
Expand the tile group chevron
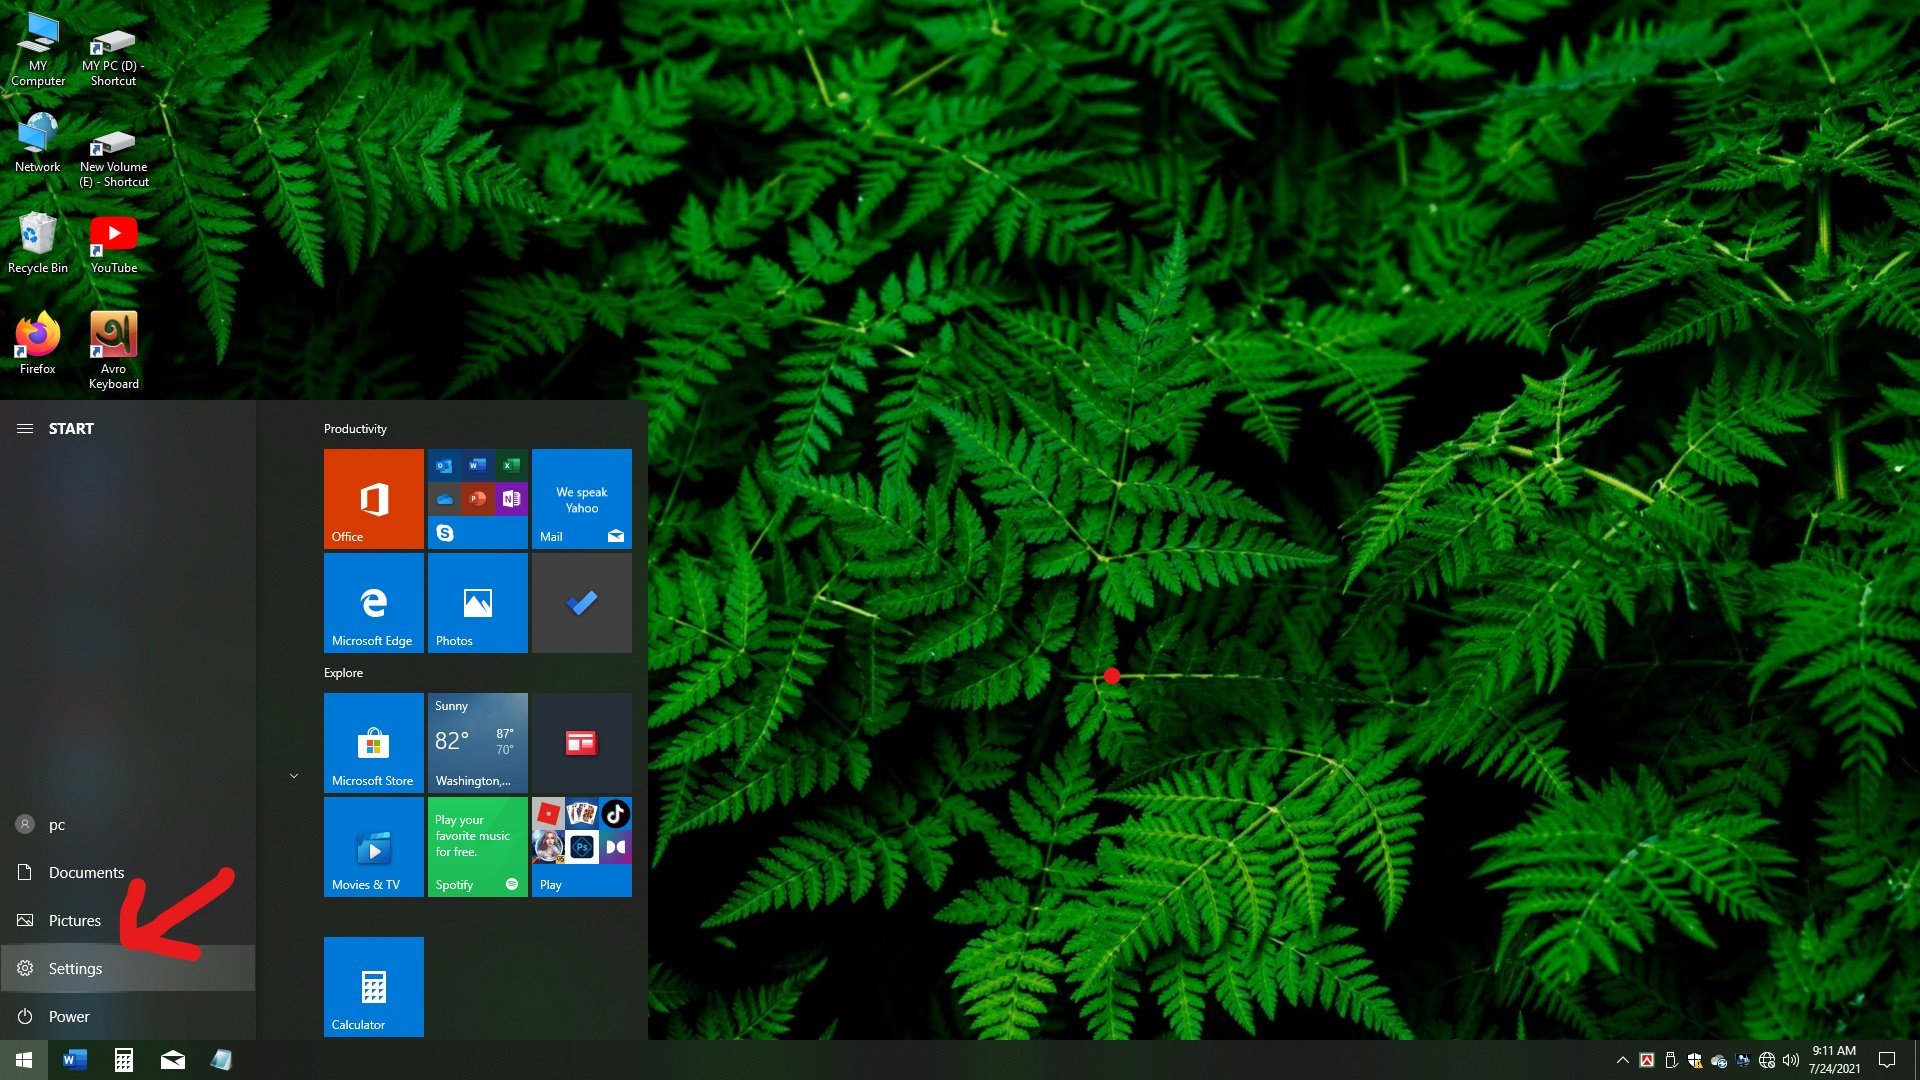tap(294, 776)
